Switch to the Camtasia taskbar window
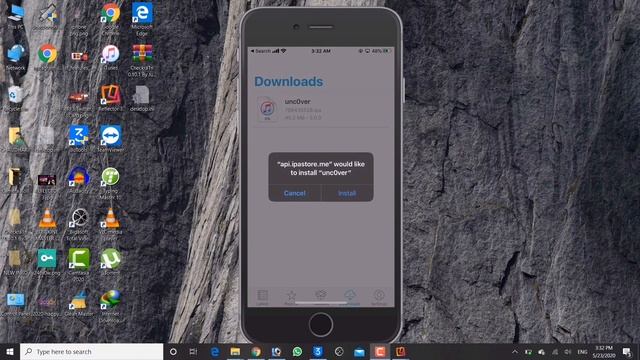 tap(380, 351)
